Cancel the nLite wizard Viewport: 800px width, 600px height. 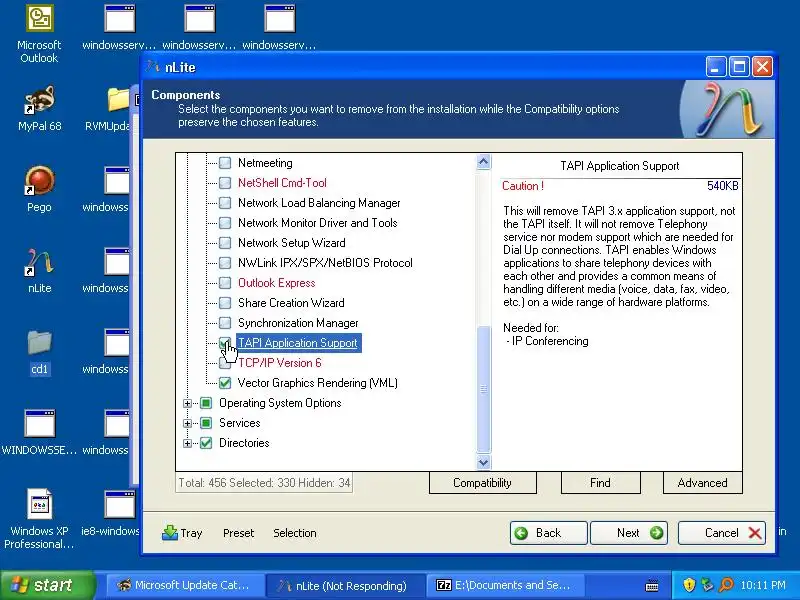coord(721,533)
